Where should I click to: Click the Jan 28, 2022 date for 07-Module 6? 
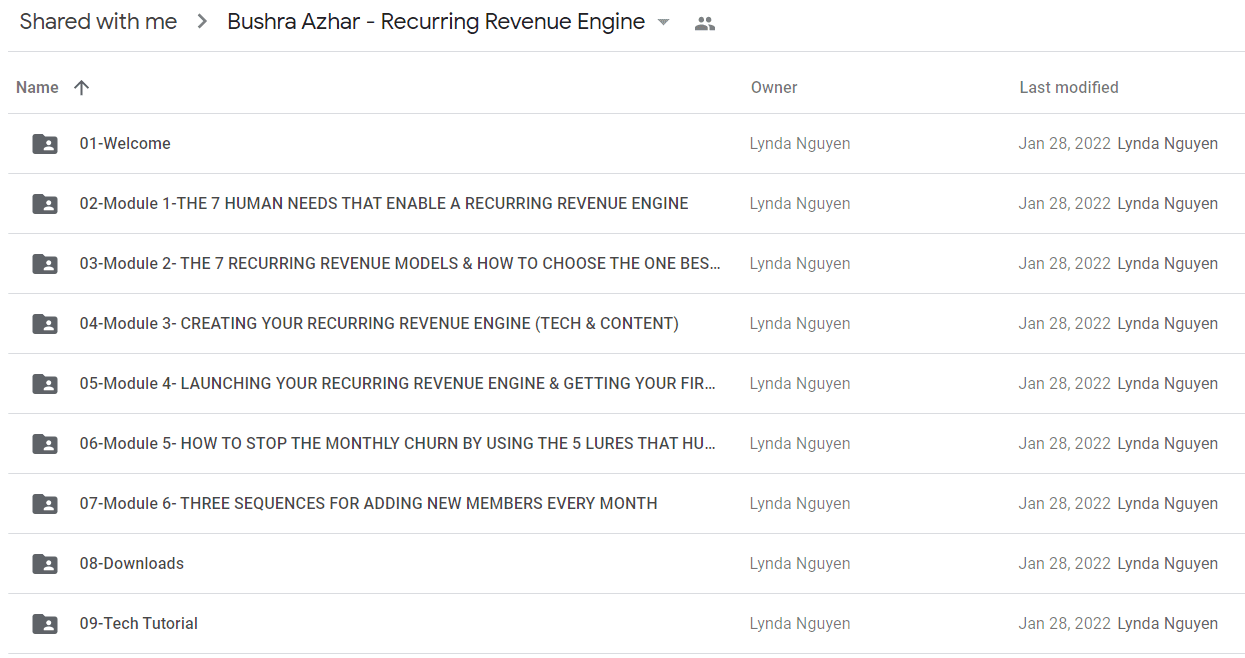[1065, 504]
